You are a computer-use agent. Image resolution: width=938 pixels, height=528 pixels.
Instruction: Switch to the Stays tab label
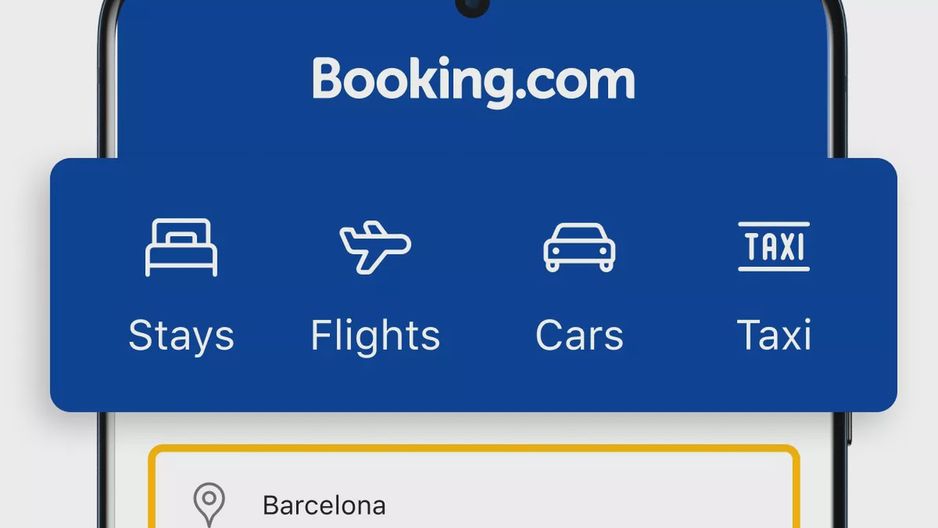pos(181,335)
